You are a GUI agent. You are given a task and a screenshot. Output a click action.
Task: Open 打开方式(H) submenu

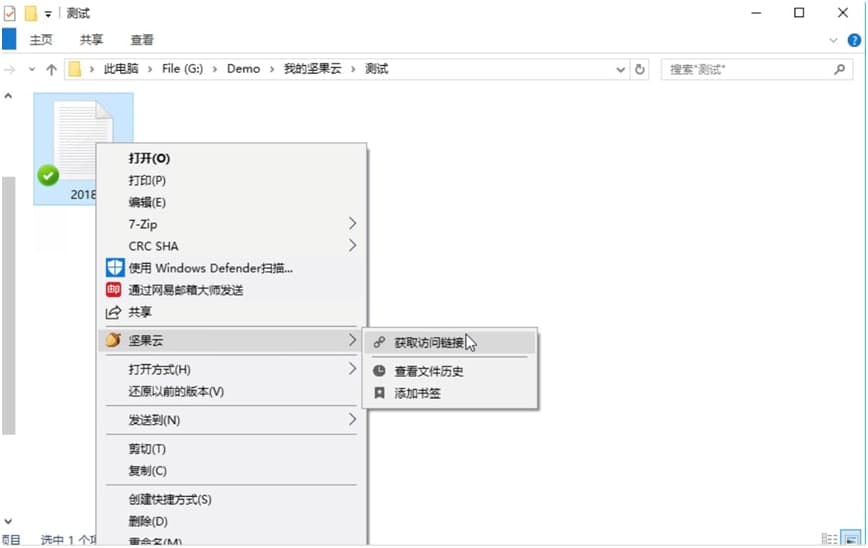click(x=231, y=369)
